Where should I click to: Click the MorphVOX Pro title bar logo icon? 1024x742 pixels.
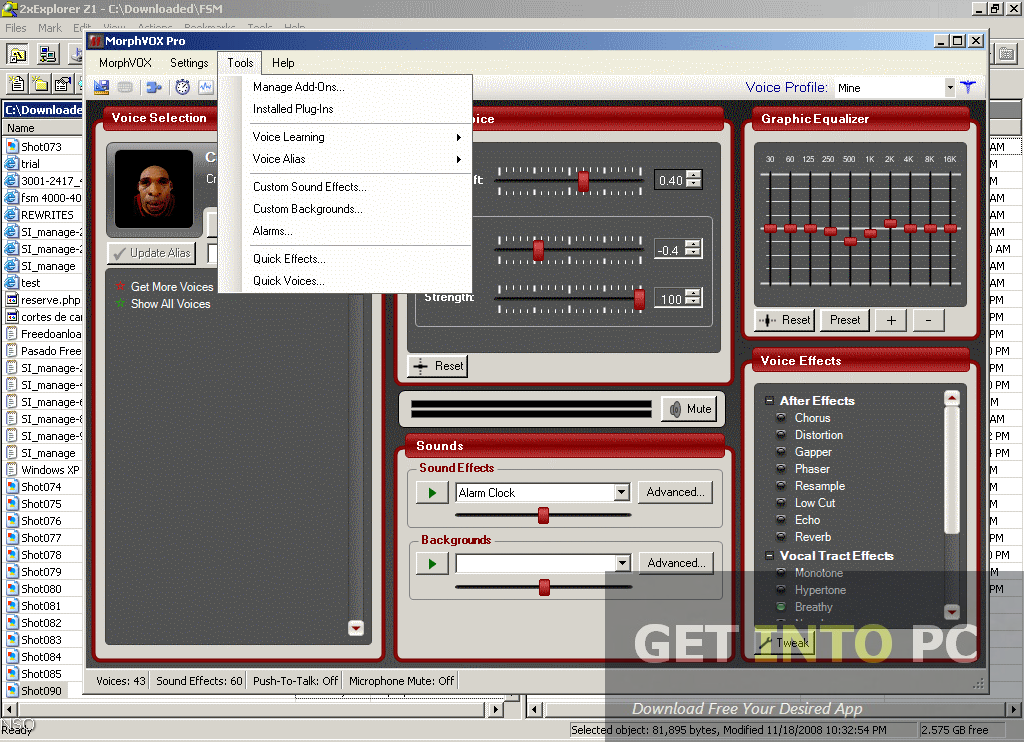click(97, 40)
